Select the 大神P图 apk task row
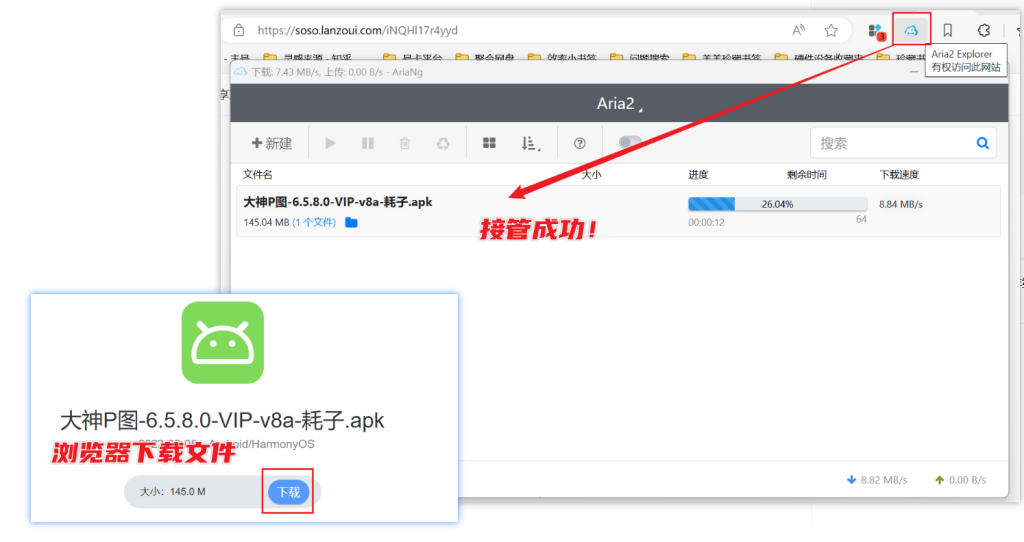Screen dimensions: 1024x542 [618, 211]
